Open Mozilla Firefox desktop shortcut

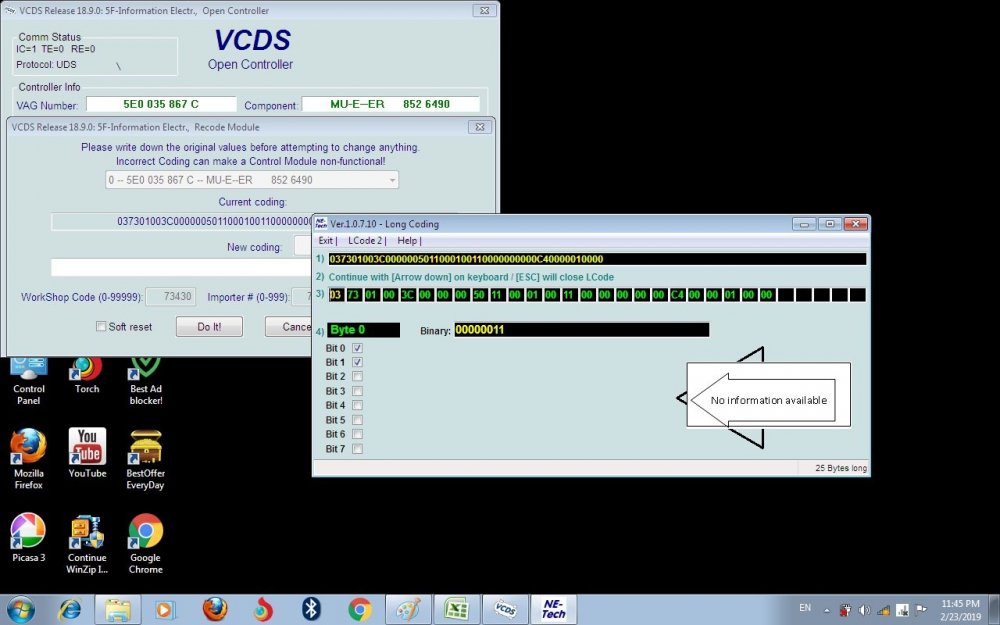[29, 459]
